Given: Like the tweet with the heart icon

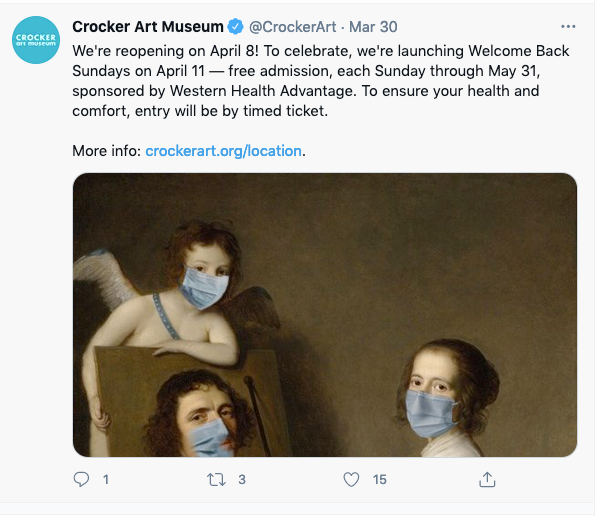Looking at the screenshot, I should click(351, 480).
